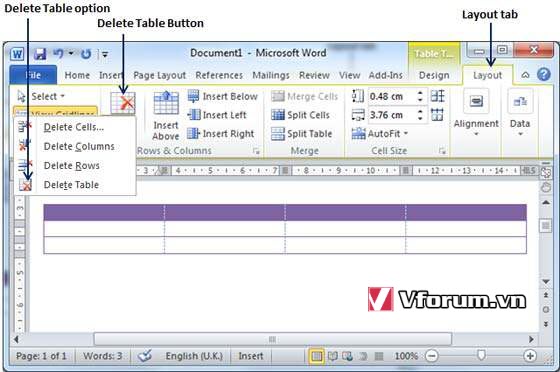Click the Zoom In plus button
The height and width of the screenshot is (372, 560).
pyautogui.click(x=530, y=356)
